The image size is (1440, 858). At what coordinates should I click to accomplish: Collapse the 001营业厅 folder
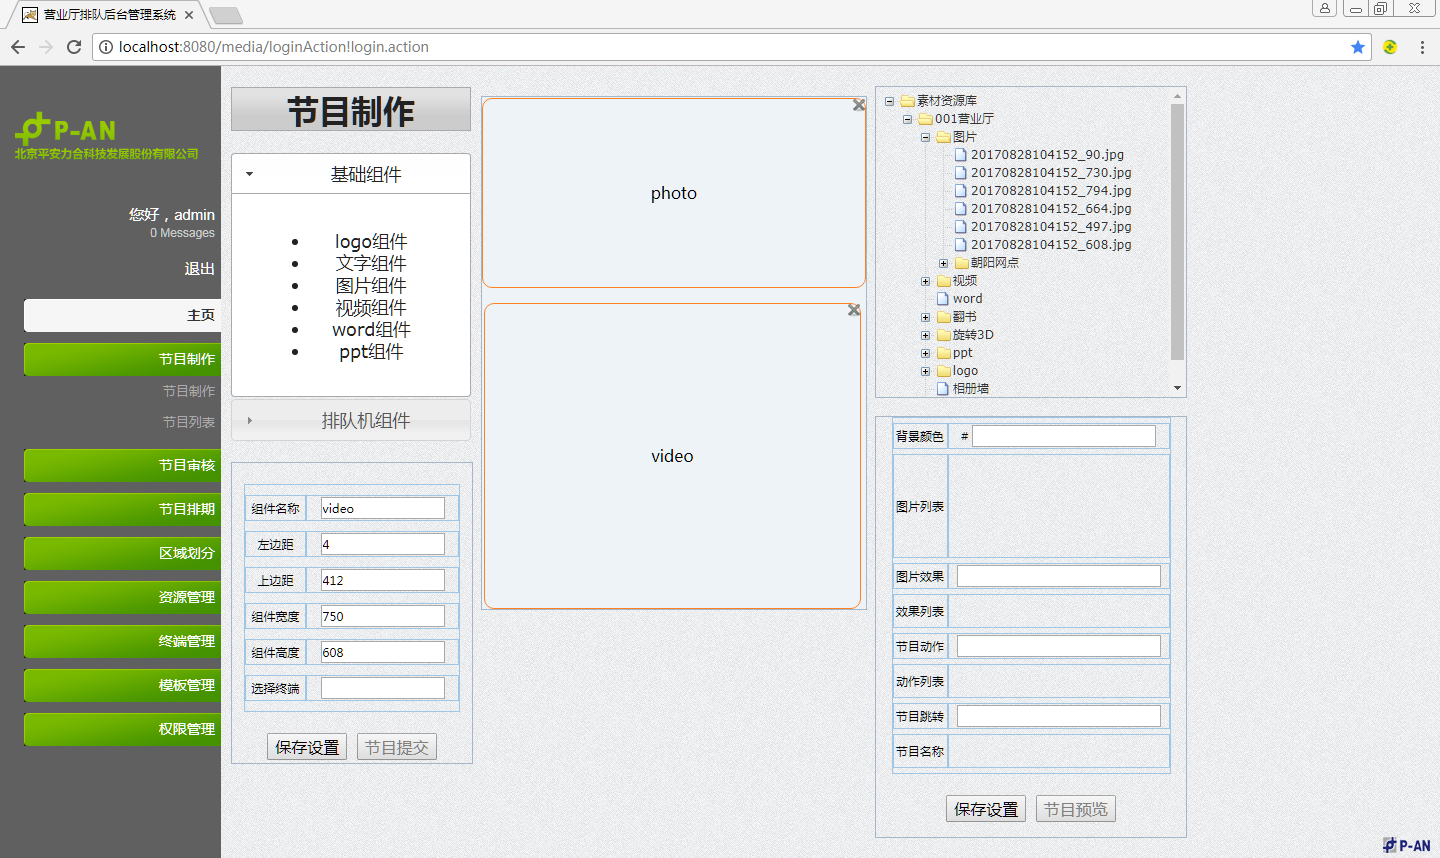[907, 119]
